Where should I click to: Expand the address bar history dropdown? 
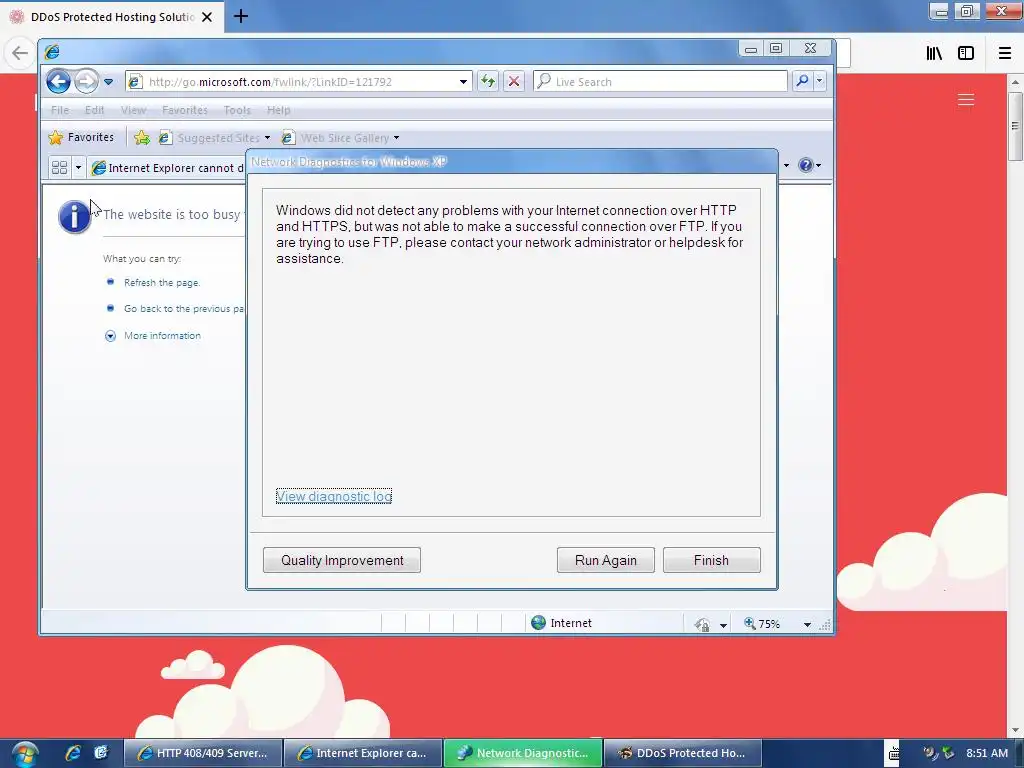pos(463,82)
